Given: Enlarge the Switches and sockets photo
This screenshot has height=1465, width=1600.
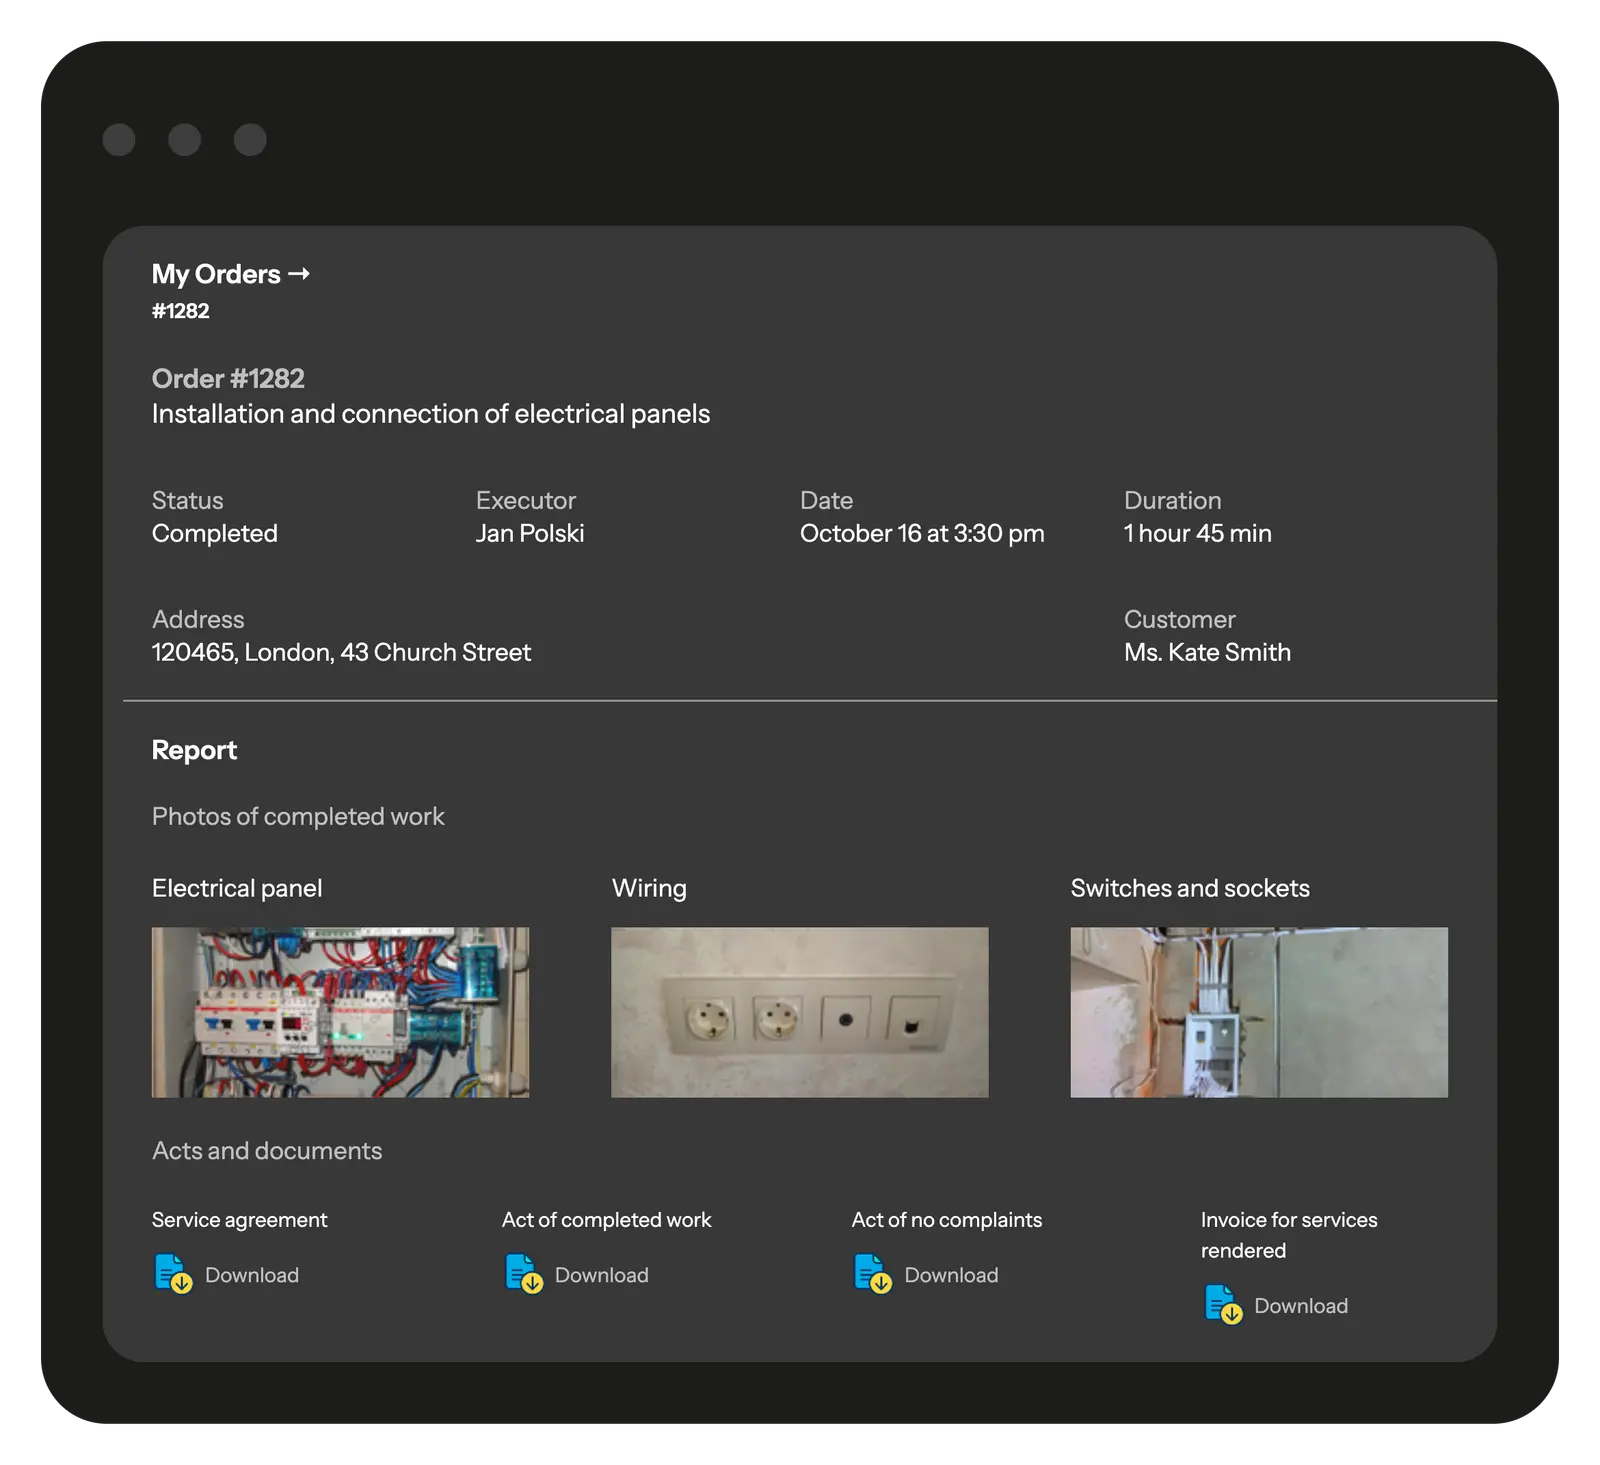Looking at the screenshot, I should 1258,1012.
